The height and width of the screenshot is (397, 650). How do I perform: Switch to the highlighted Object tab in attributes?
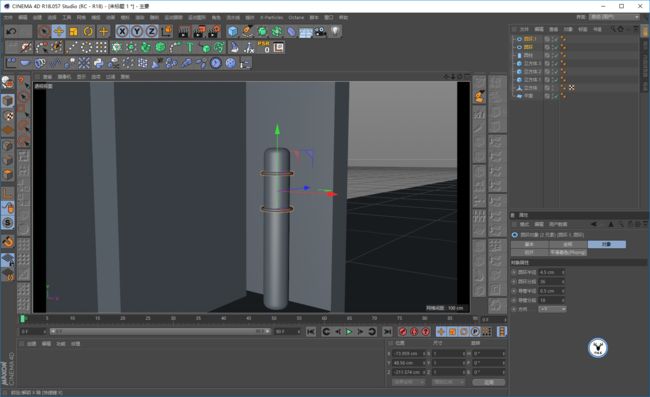[x=606, y=244]
